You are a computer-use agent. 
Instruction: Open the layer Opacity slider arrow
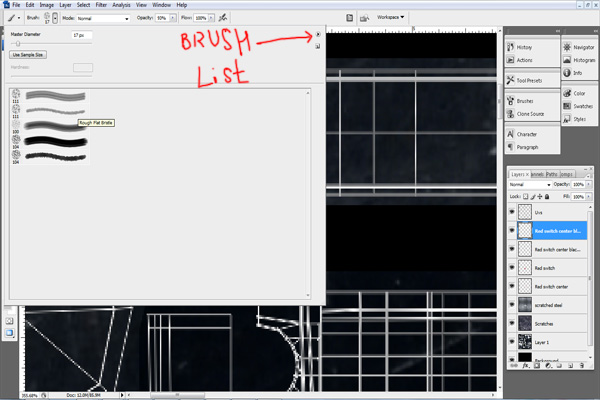click(x=589, y=184)
